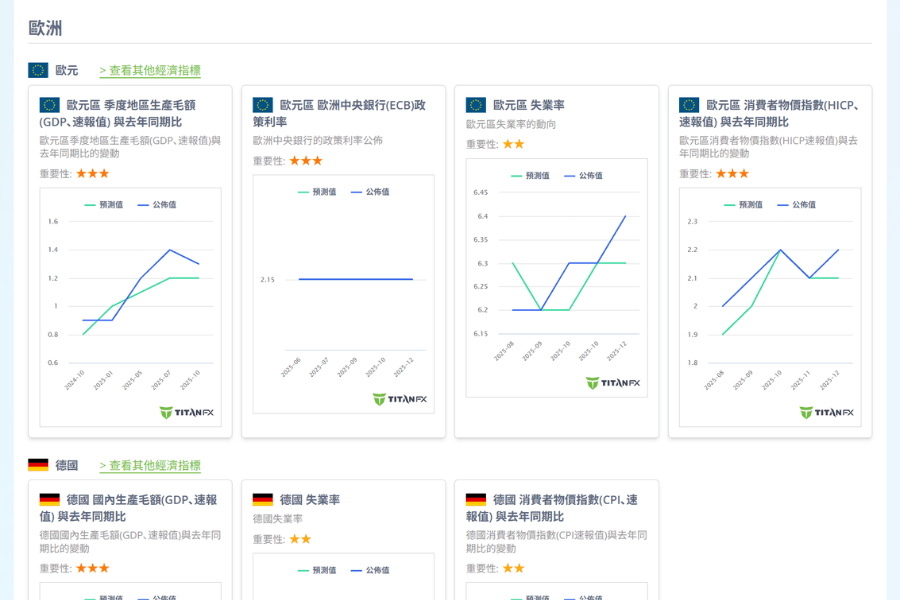Click the Titan FX logo in the Eurozone GDP chart
This screenshot has width=900, height=600.
point(187,412)
